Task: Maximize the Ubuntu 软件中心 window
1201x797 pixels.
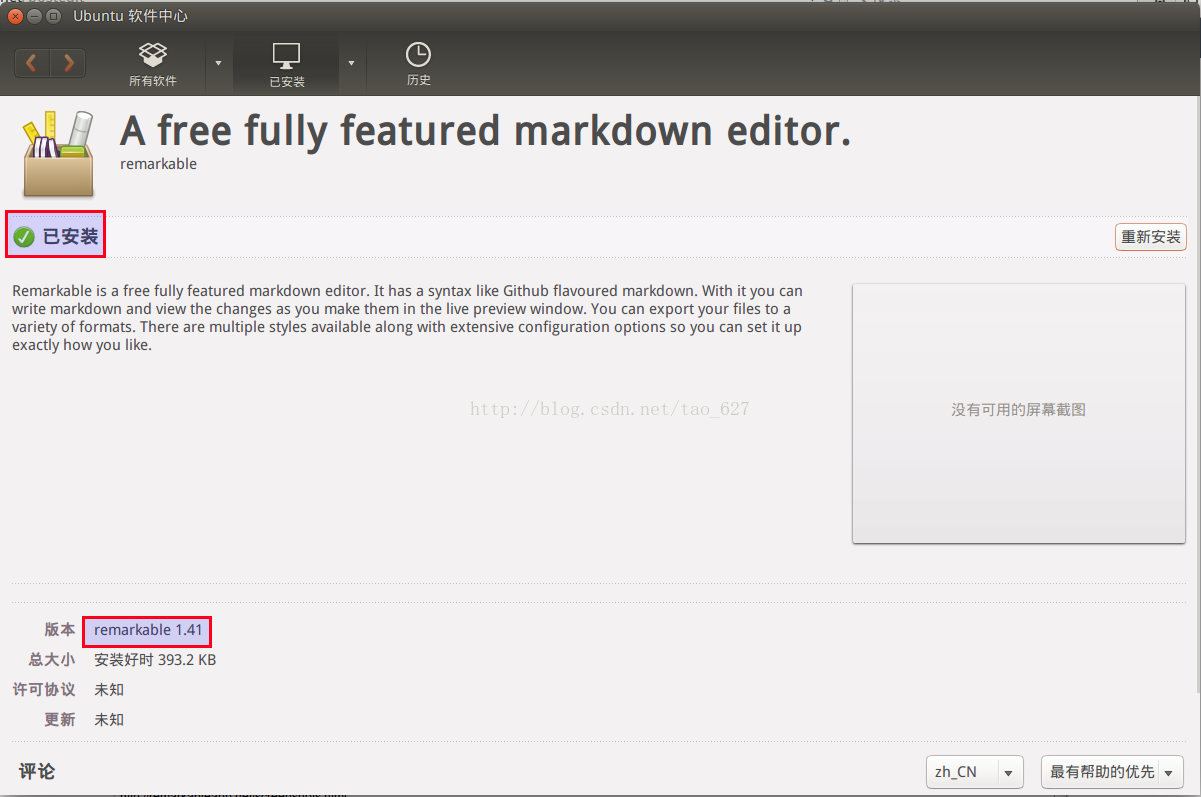Action: click(x=53, y=16)
